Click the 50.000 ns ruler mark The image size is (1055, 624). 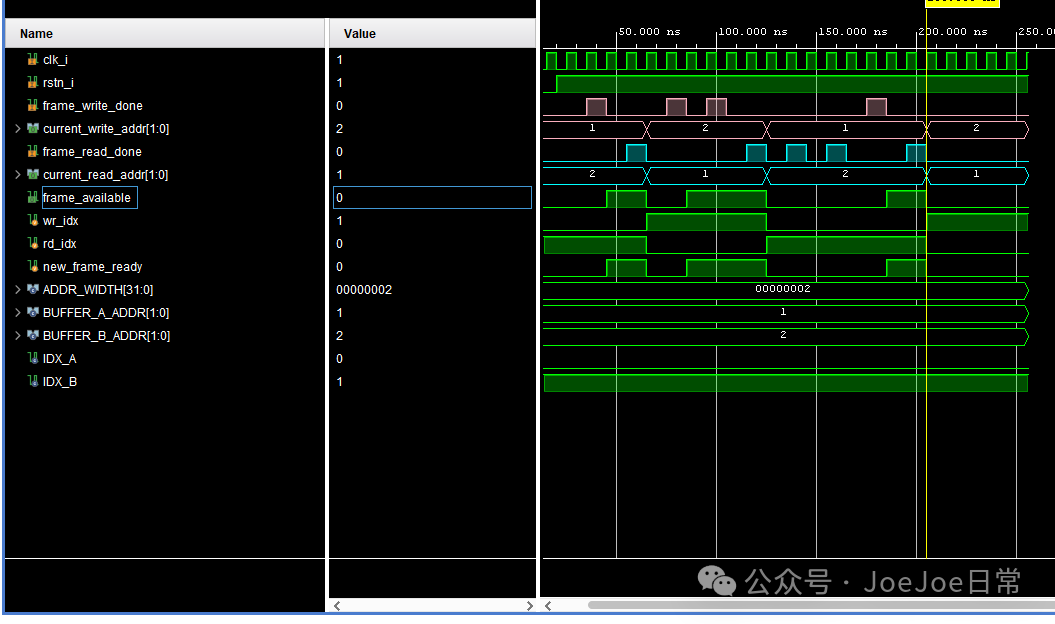649,32
